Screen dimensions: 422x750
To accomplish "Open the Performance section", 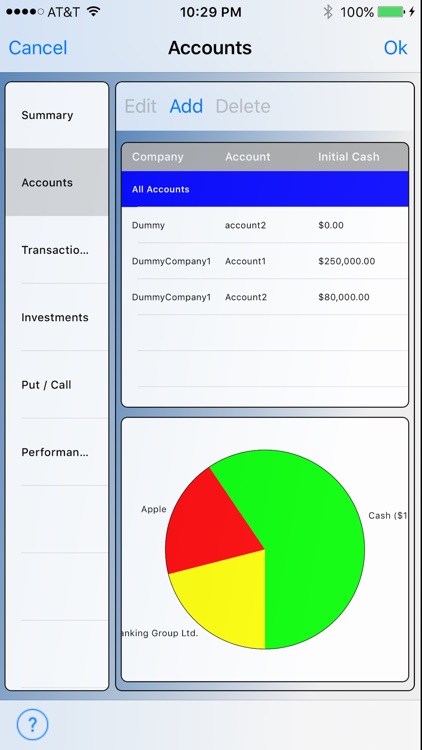I will coord(57,452).
